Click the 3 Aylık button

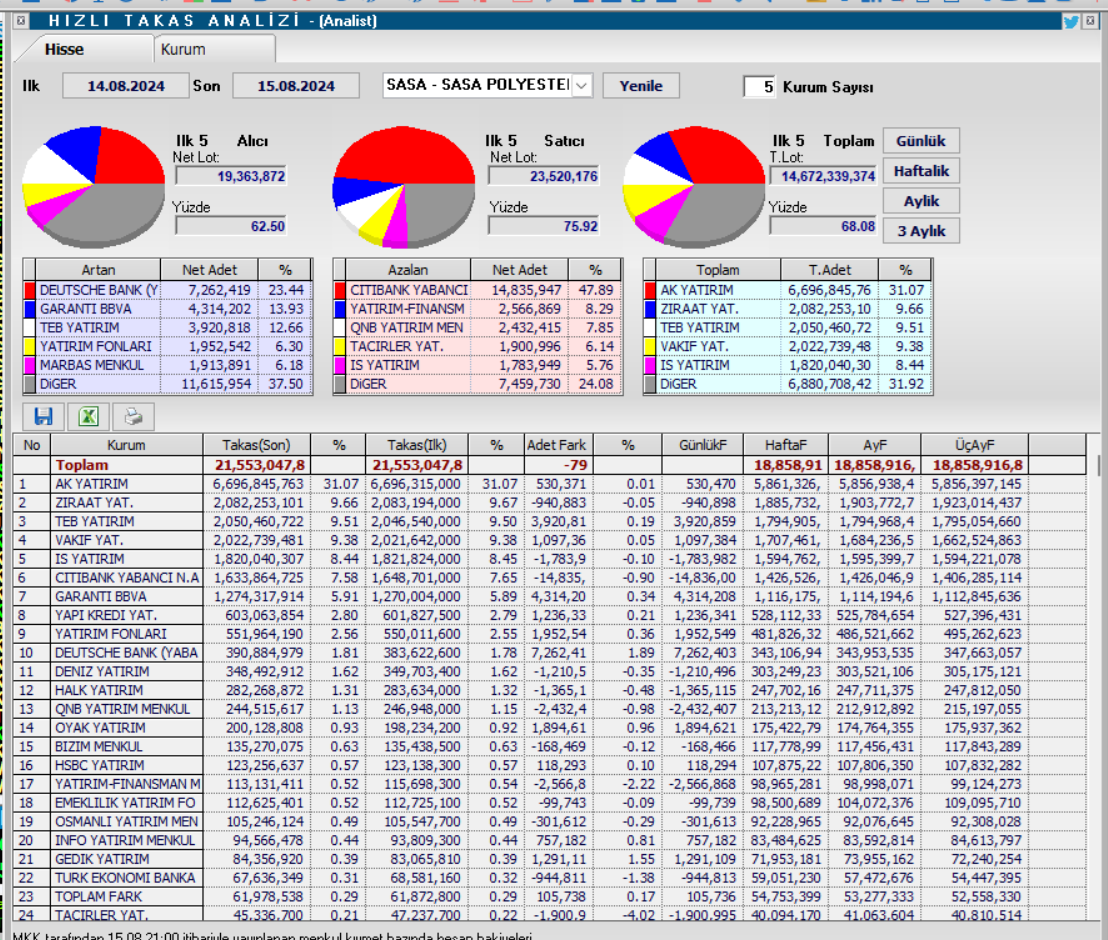pos(920,231)
